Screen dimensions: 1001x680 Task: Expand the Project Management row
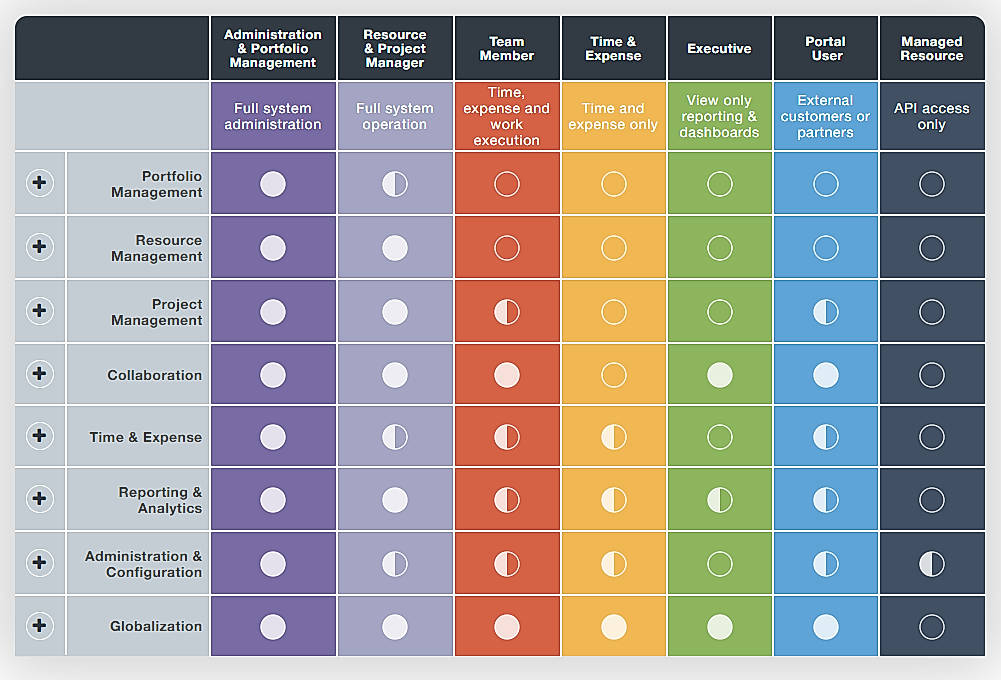coord(40,311)
